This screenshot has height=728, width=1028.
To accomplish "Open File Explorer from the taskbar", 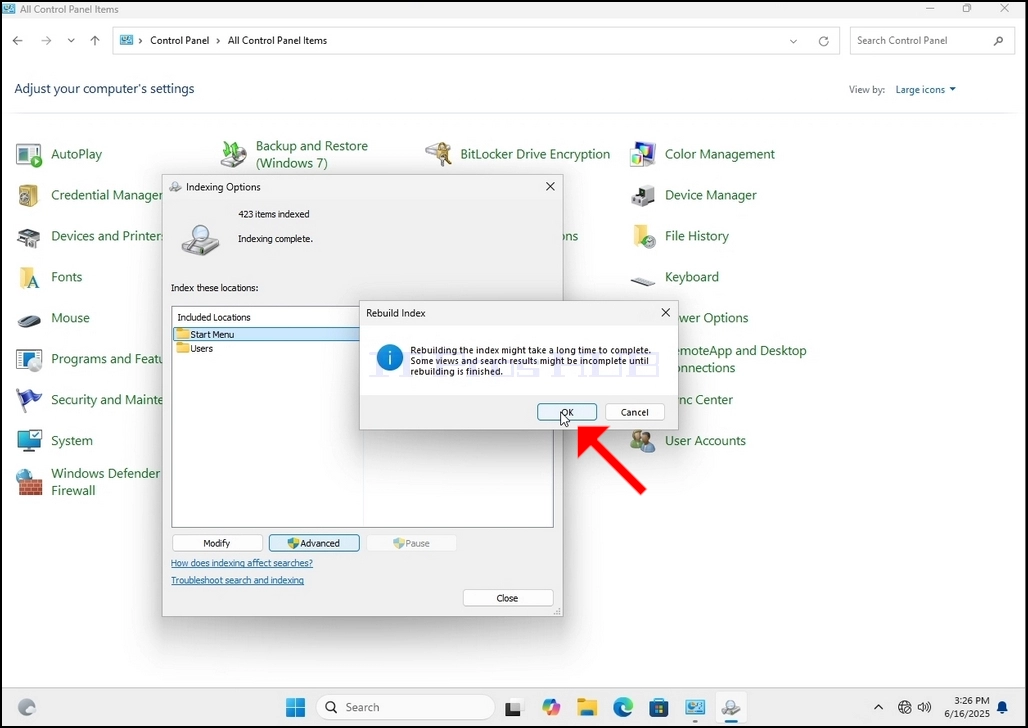I will (x=587, y=707).
